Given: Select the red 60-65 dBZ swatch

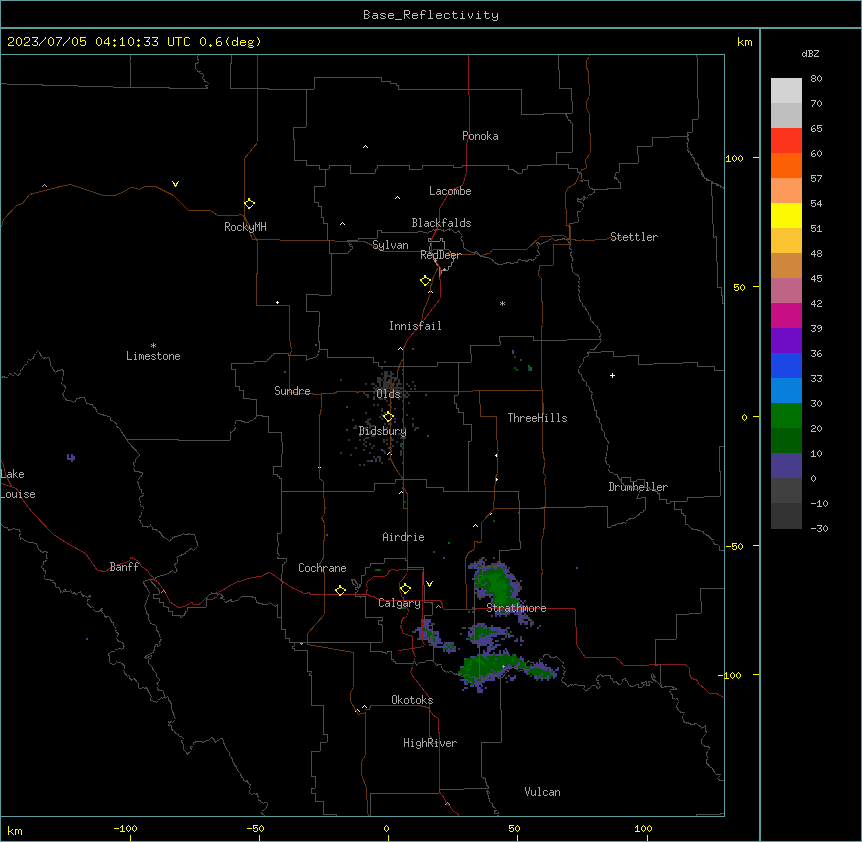Looking at the screenshot, I should 786,141.
